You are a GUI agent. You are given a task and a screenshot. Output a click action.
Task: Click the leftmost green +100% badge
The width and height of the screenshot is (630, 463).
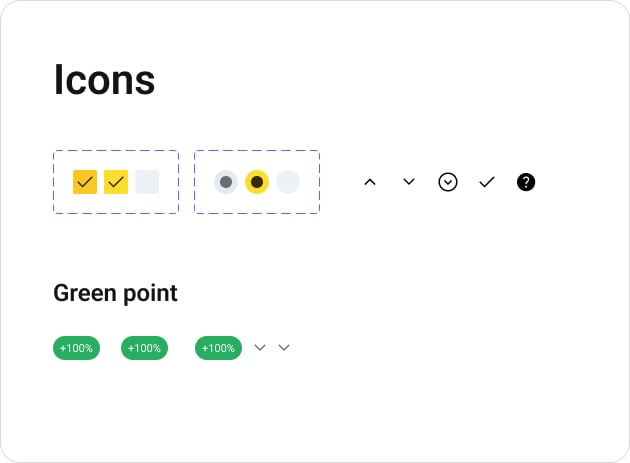coord(76,348)
